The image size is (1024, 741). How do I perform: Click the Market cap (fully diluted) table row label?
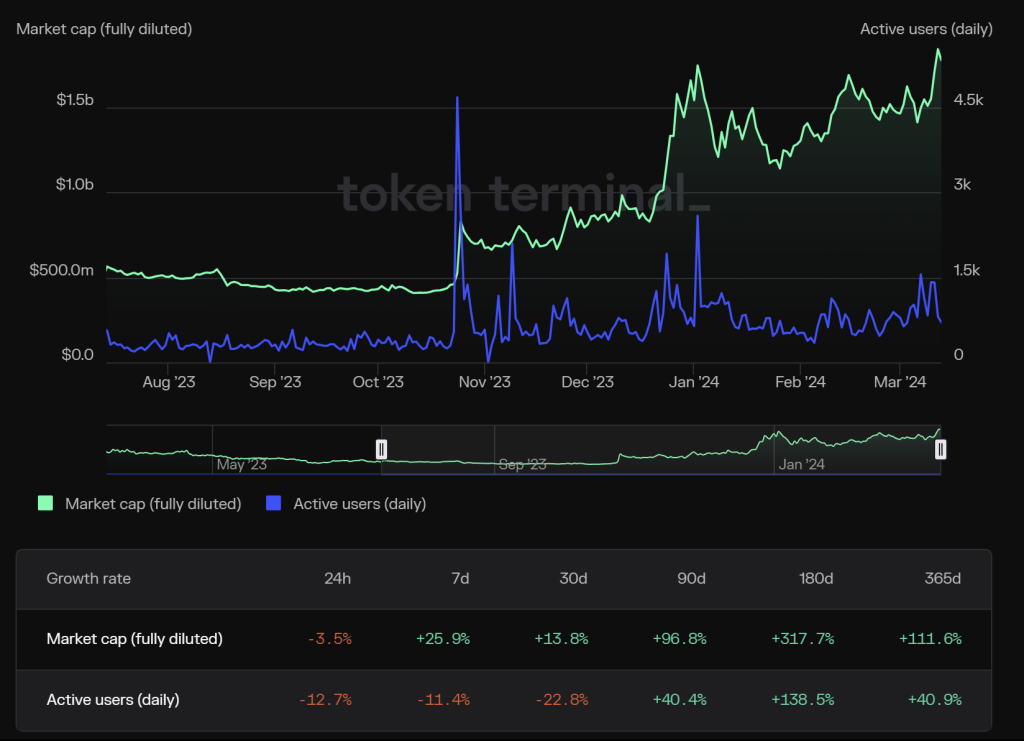point(134,639)
